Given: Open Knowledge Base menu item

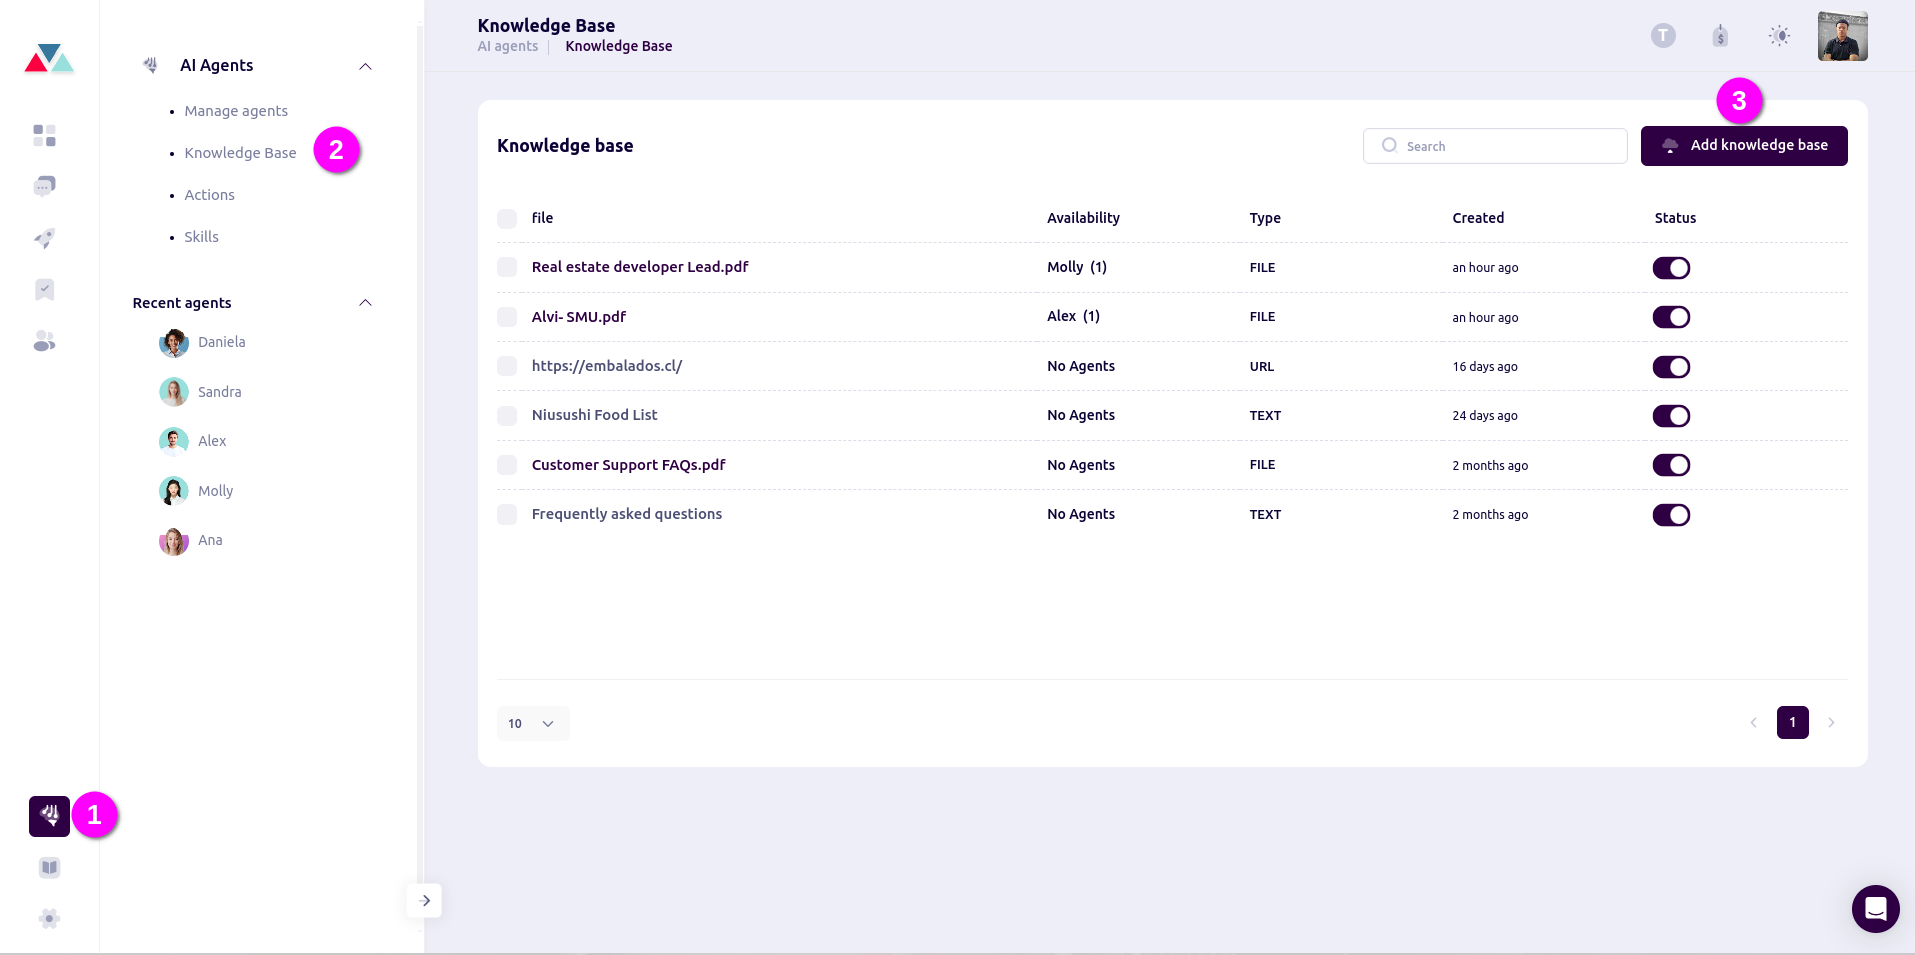Looking at the screenshot, I should click(240, 153).
